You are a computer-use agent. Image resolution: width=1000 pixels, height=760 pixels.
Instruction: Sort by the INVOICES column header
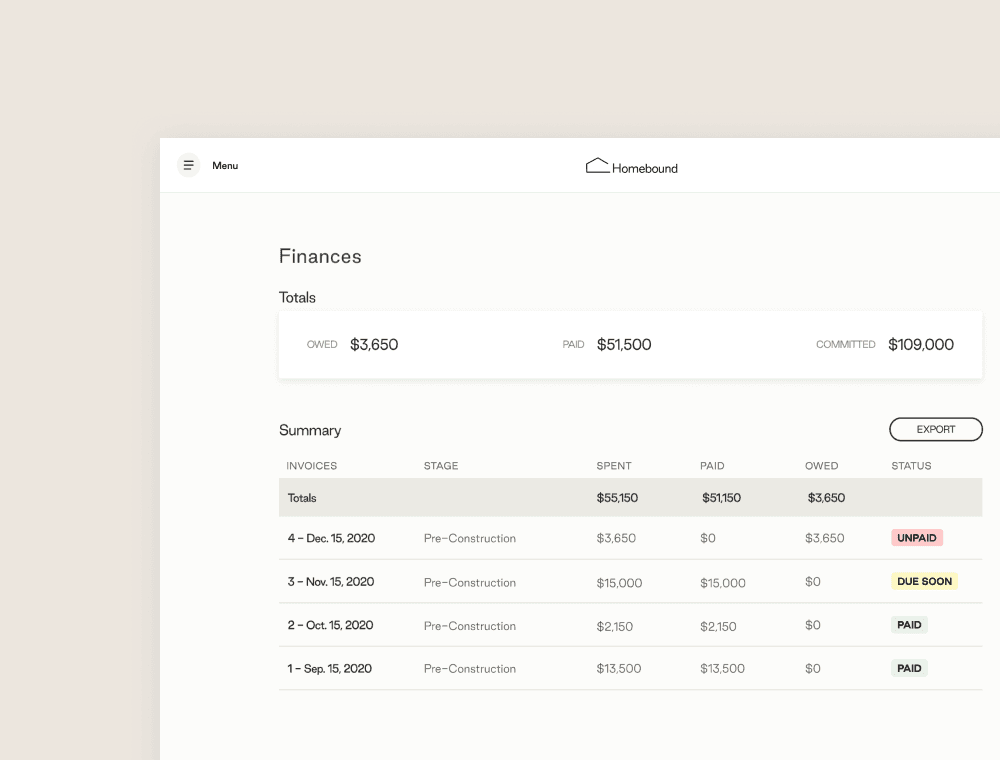[x=311, y=466]
